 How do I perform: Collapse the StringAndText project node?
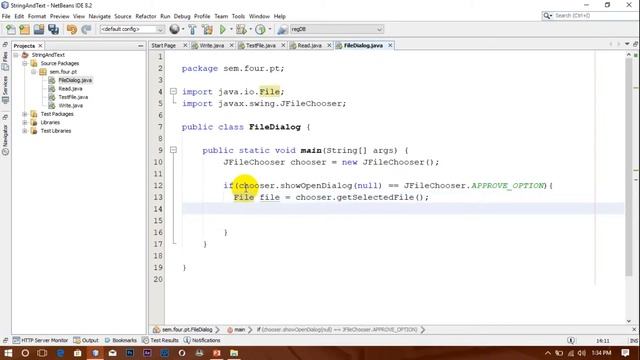[x=16, y=55]
